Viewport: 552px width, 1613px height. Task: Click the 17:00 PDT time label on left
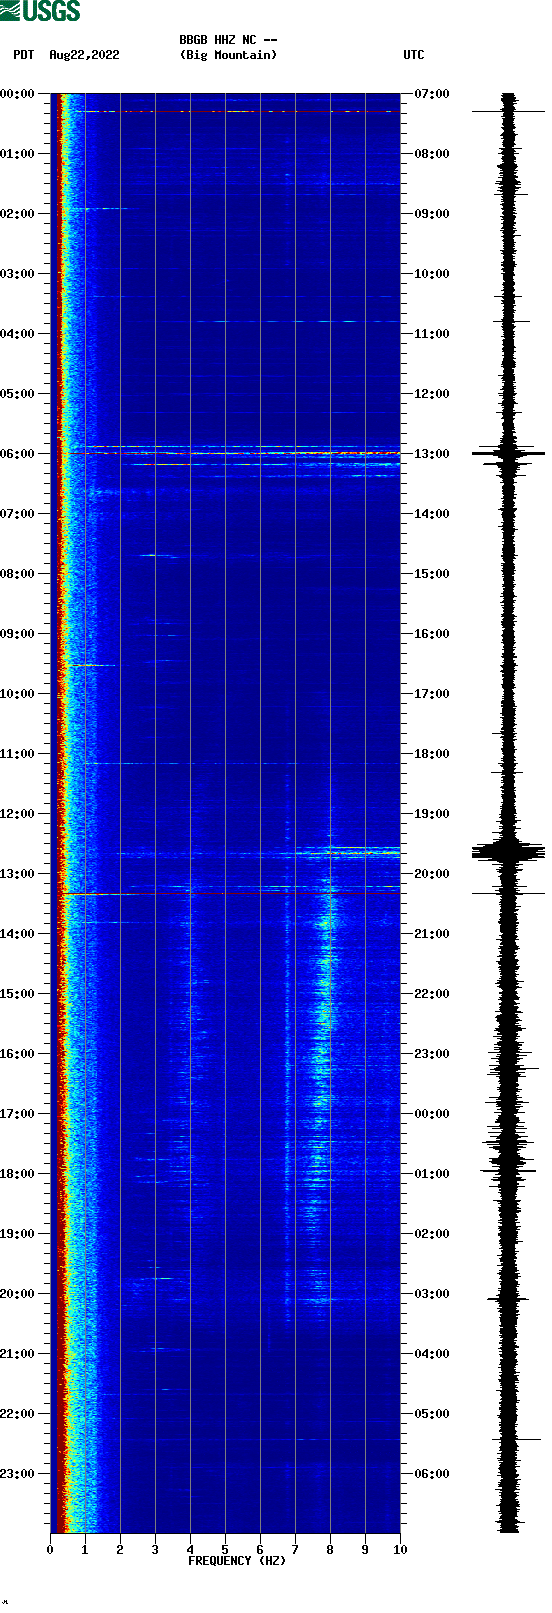[x=18, y=1114]
